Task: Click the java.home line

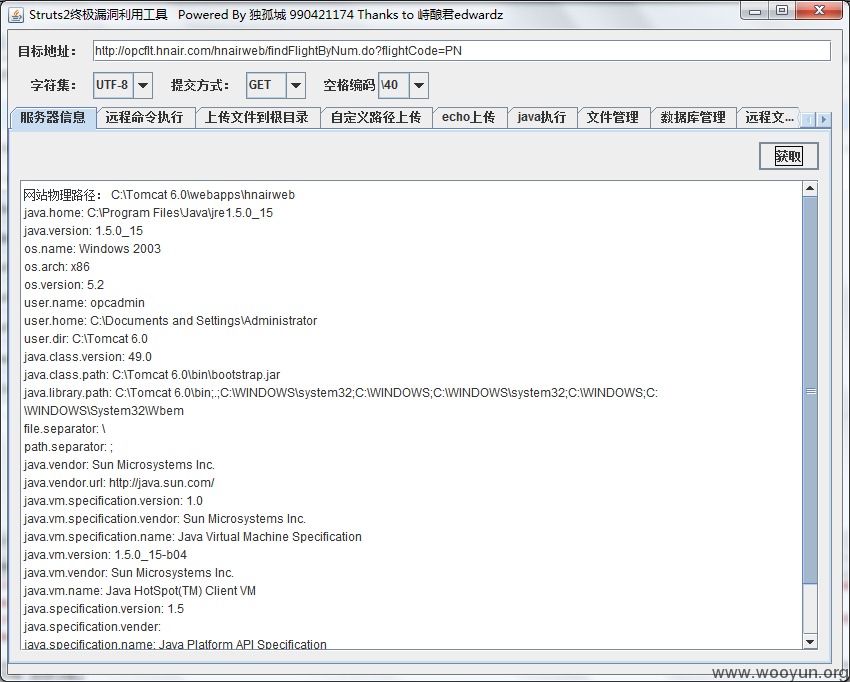Action: click(149, 213)
